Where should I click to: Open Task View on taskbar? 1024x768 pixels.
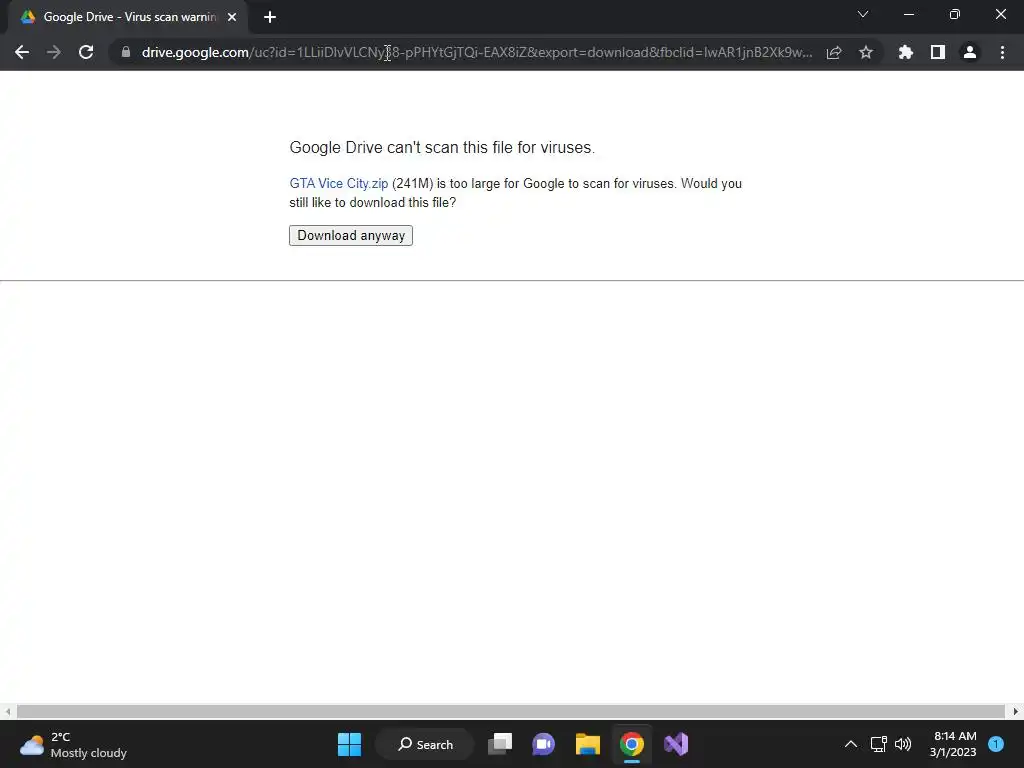pos(500,744)
